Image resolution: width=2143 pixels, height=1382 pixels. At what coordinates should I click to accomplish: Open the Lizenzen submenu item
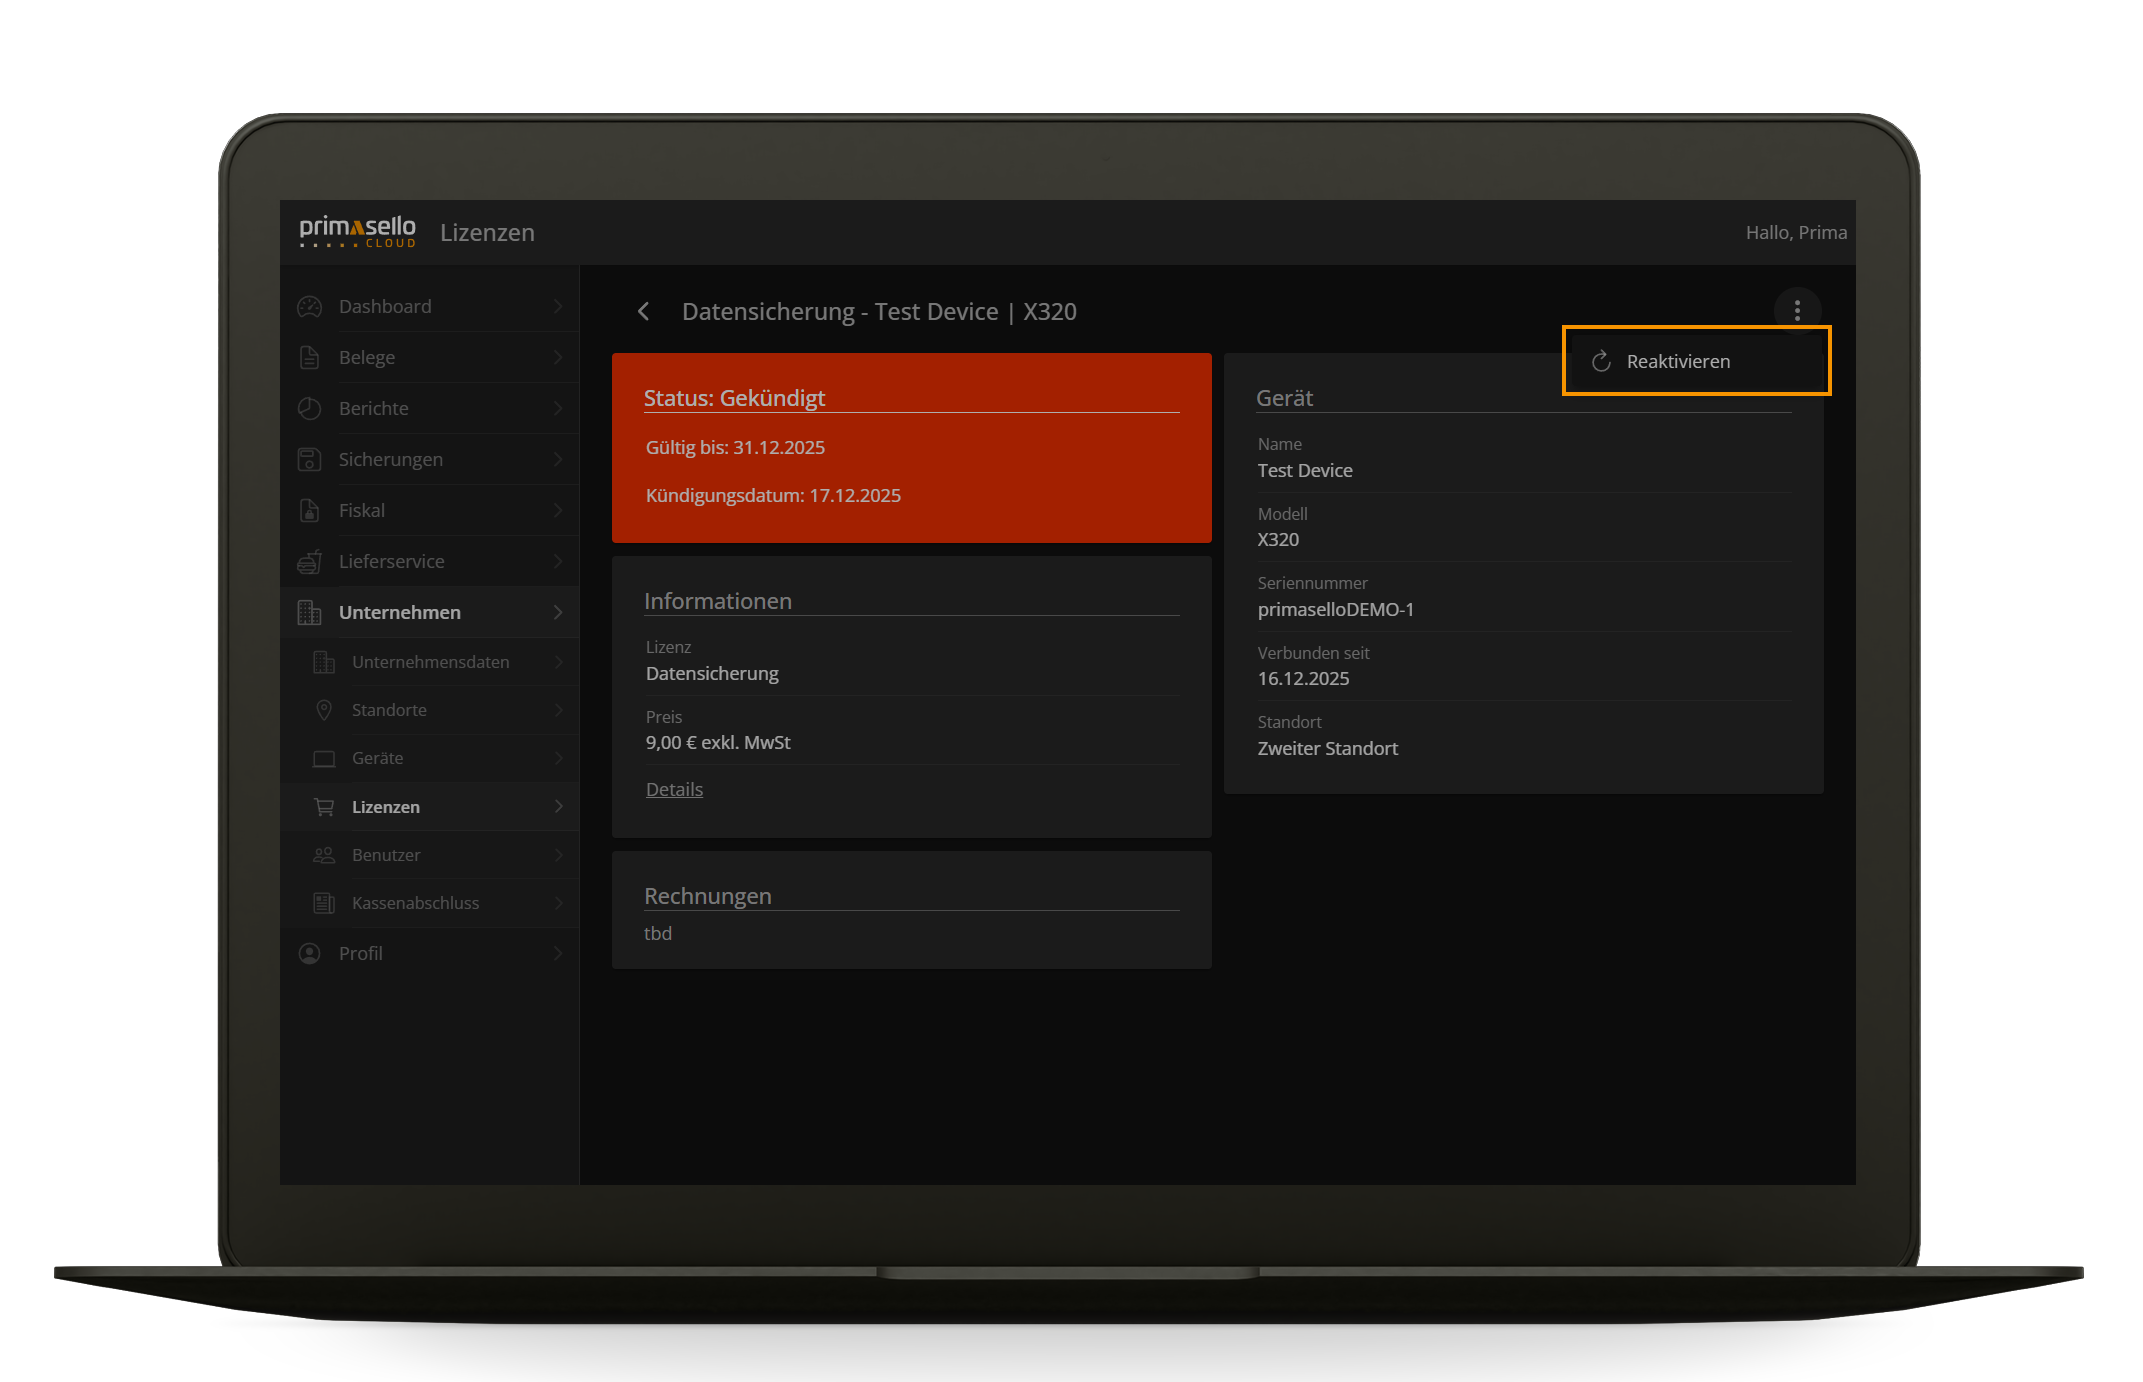coord(386,807)
